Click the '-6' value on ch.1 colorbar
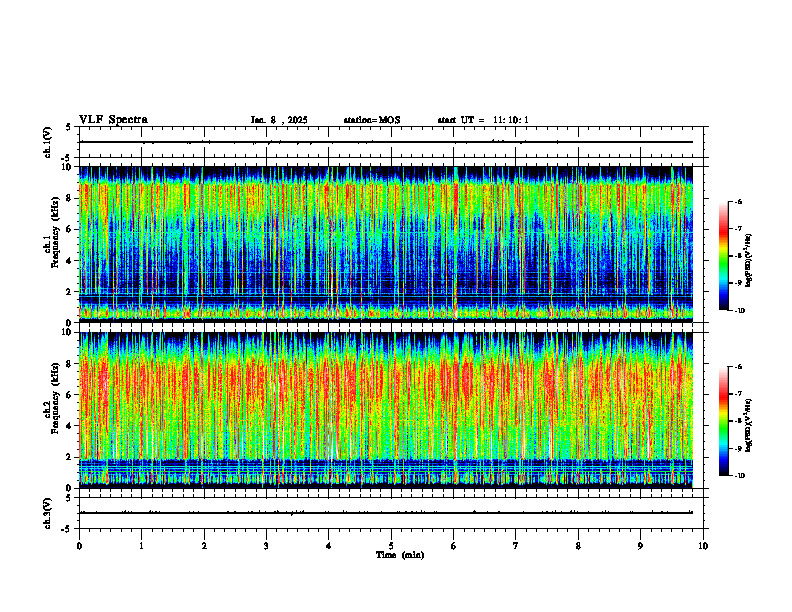This screenshot has height=612, width=792. [738, 202]
